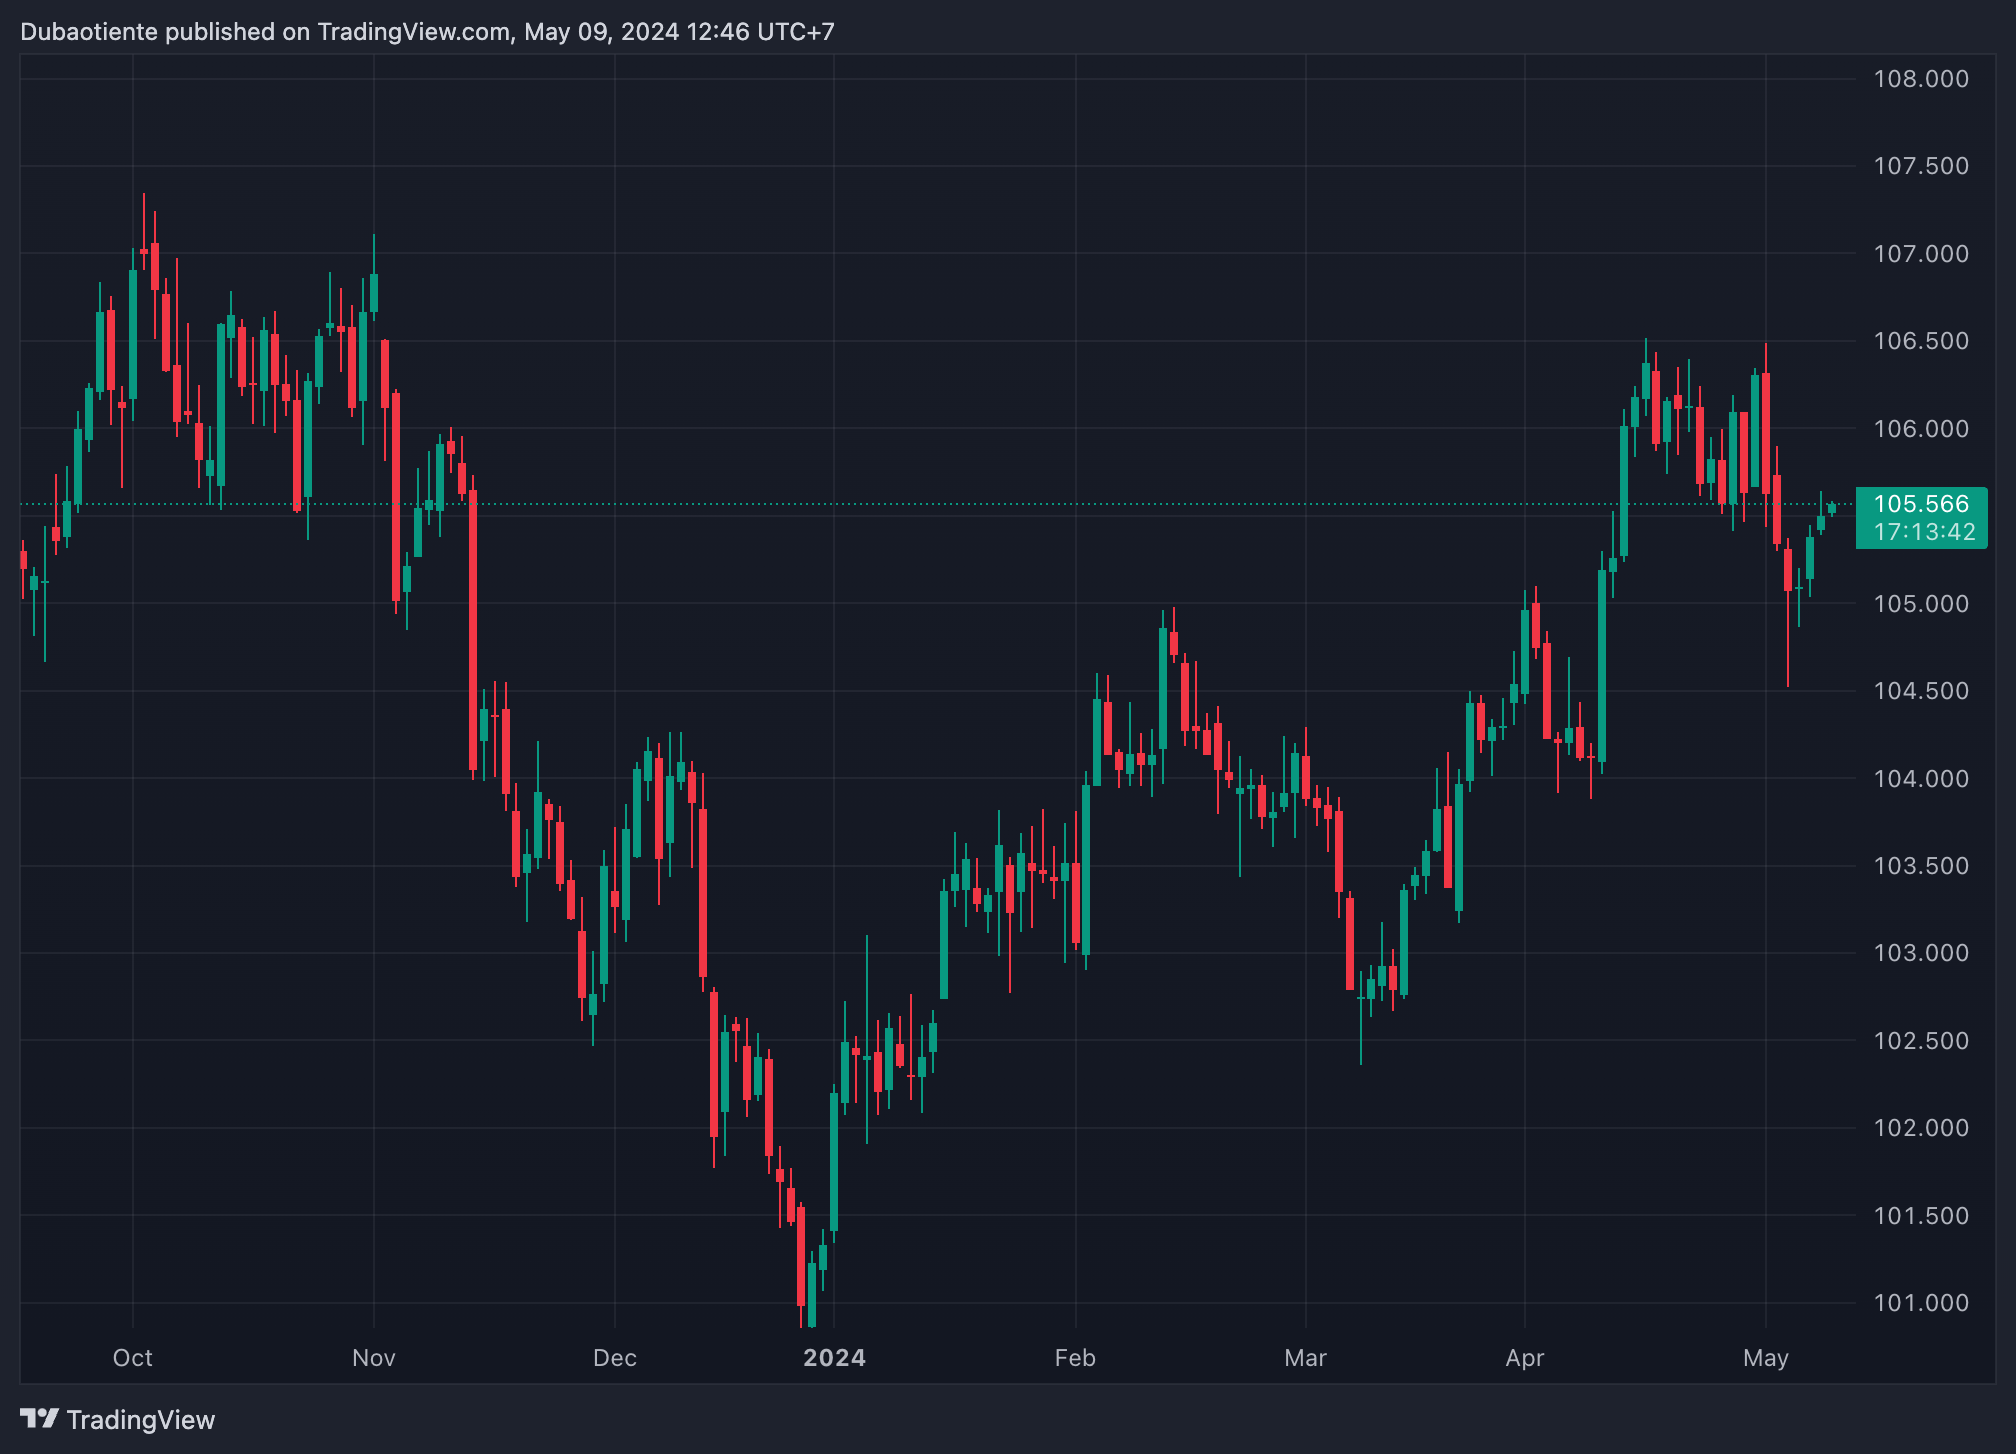
Task: Click the 102.500 price axis label
Action: (1921, 1041)
